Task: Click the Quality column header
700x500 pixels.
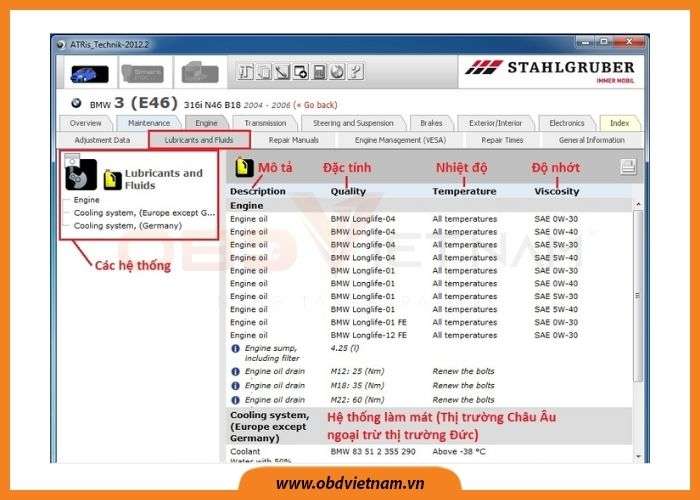Action: point(348,192)
